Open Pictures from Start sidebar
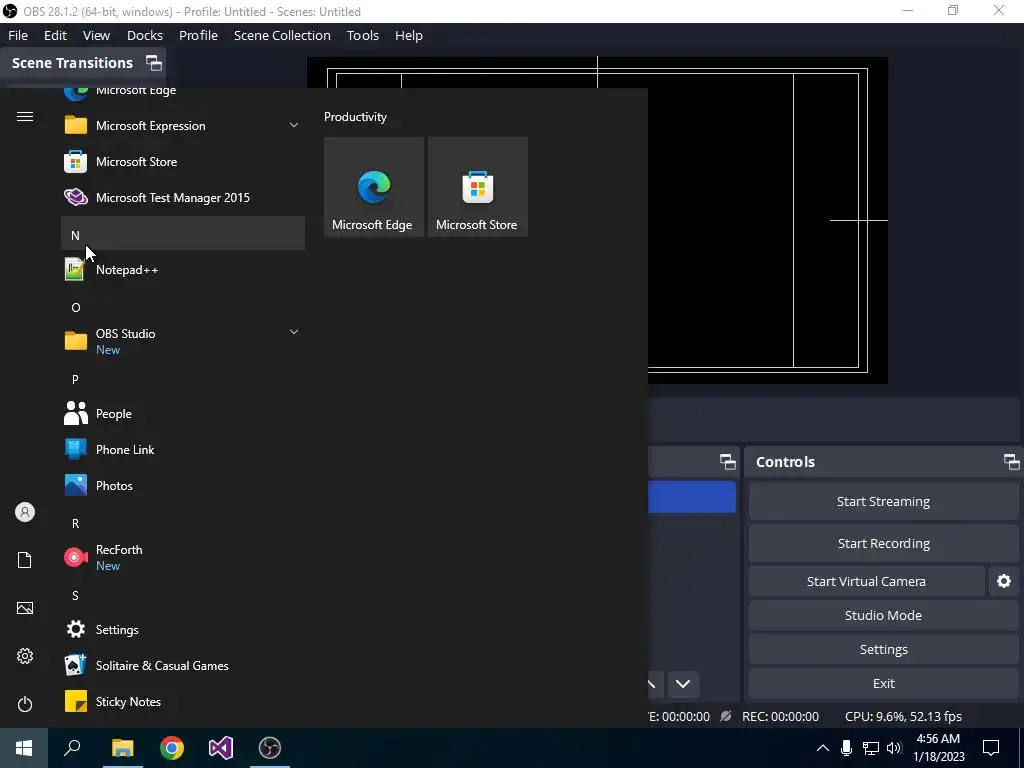1024x768 pixels. pos(25,608)
